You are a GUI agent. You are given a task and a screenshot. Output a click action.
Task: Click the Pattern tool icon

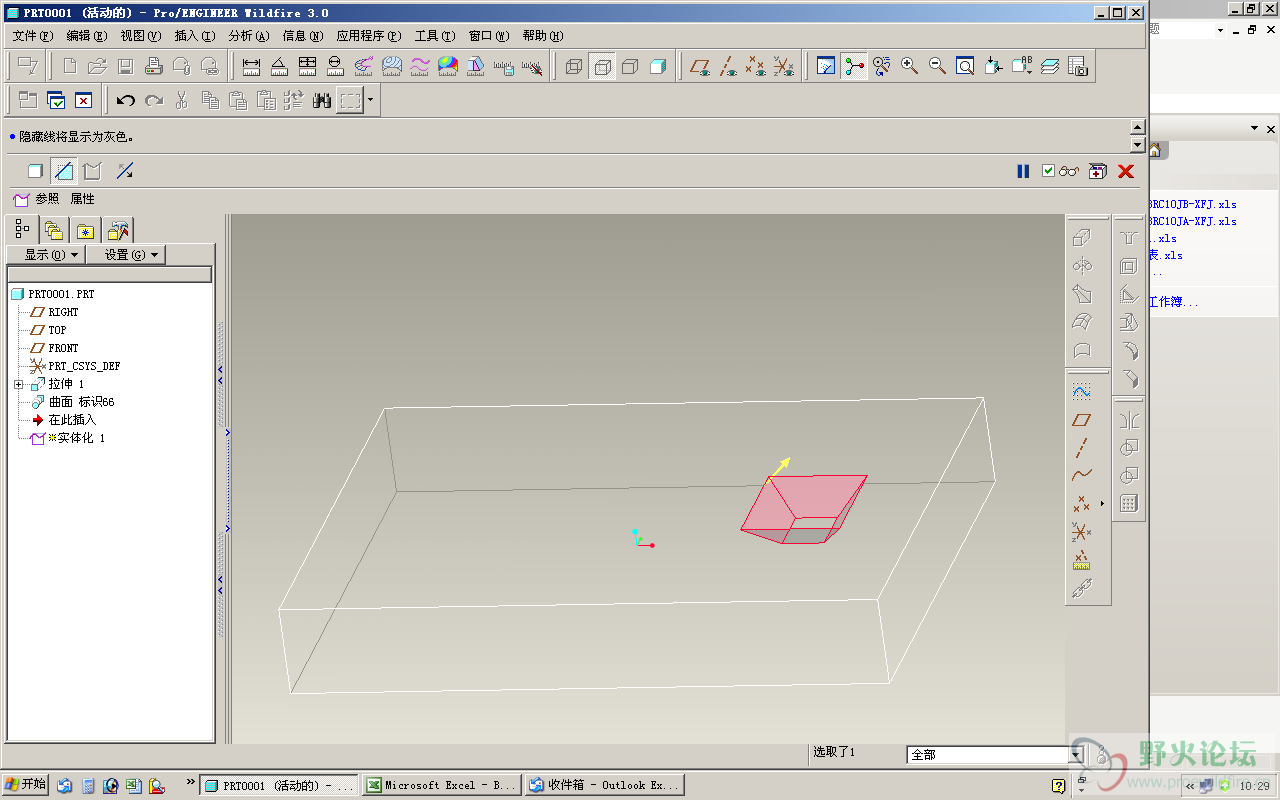(x=1129, y=504)
